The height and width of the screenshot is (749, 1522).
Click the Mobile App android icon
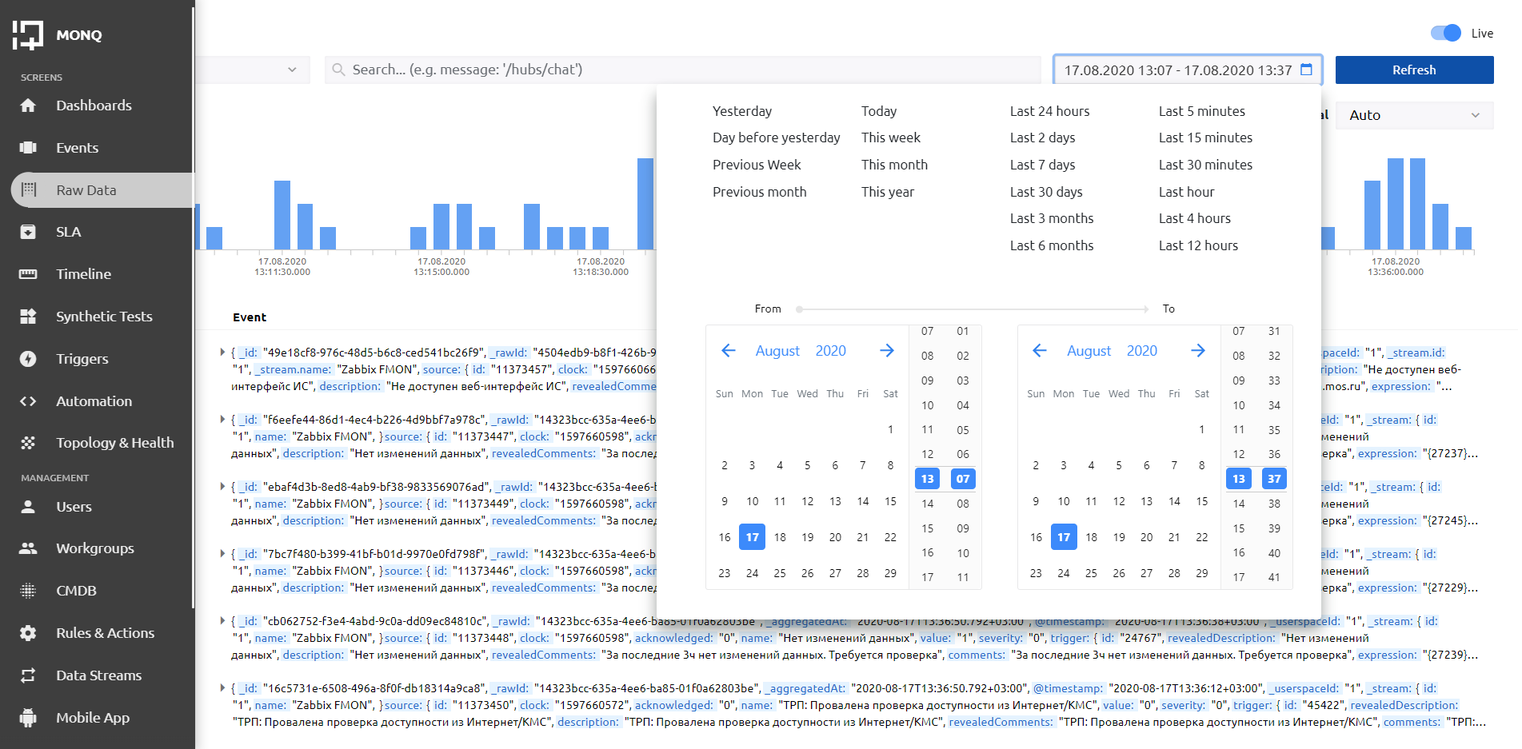pos(28,718)
